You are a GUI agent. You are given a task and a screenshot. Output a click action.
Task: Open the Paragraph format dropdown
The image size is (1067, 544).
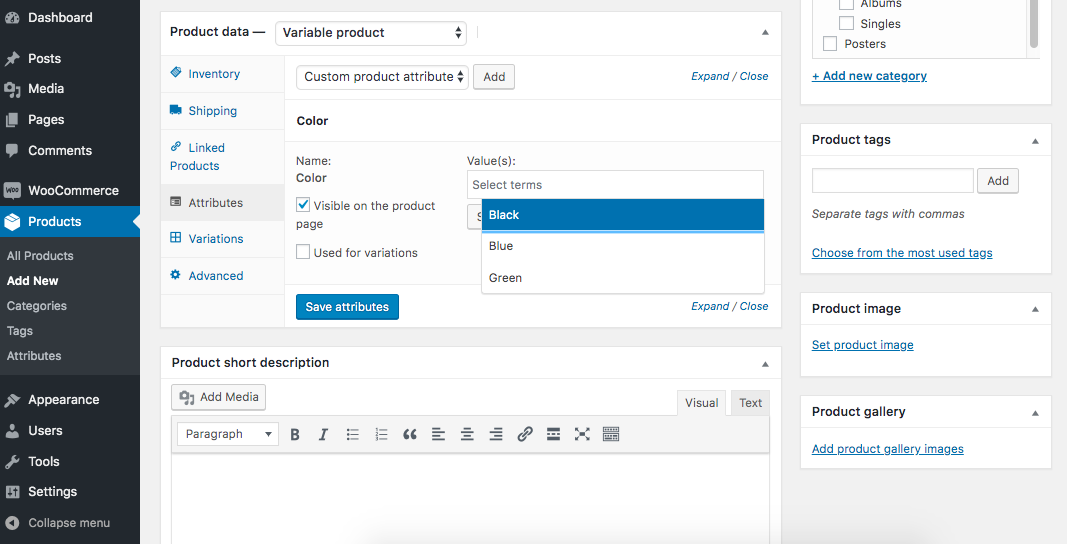[x=228, y=434]
